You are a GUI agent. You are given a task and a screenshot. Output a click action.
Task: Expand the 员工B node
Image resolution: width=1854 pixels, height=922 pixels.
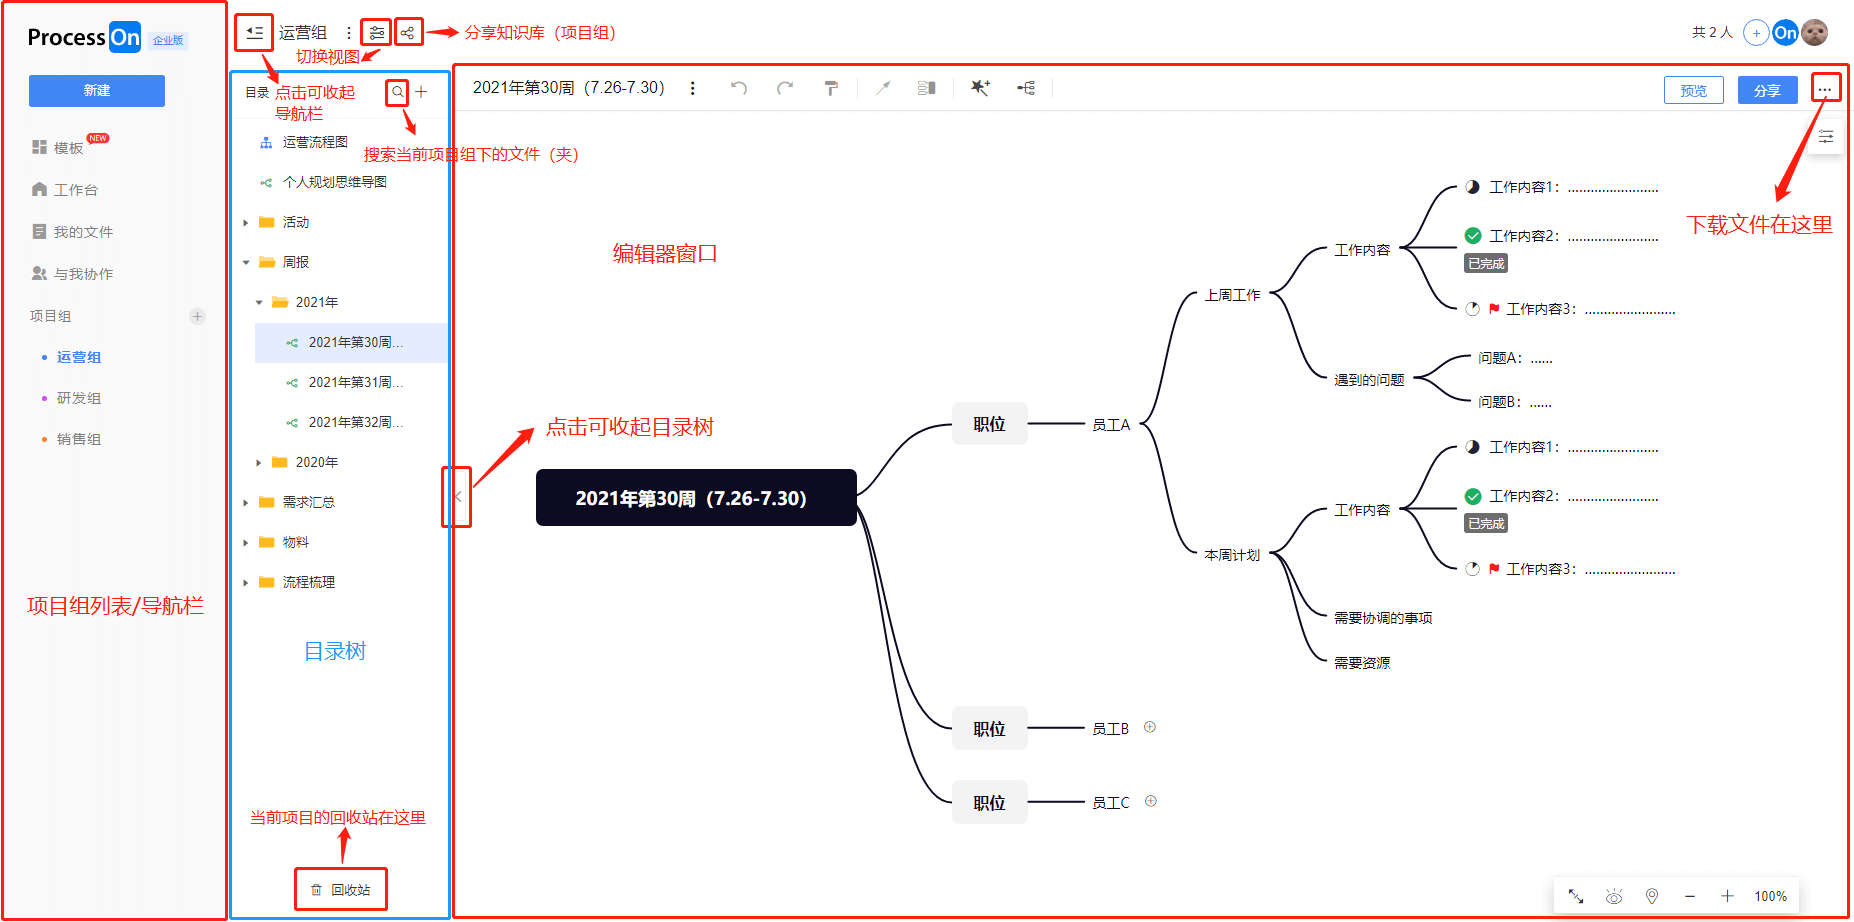(x=1150, y=727)
